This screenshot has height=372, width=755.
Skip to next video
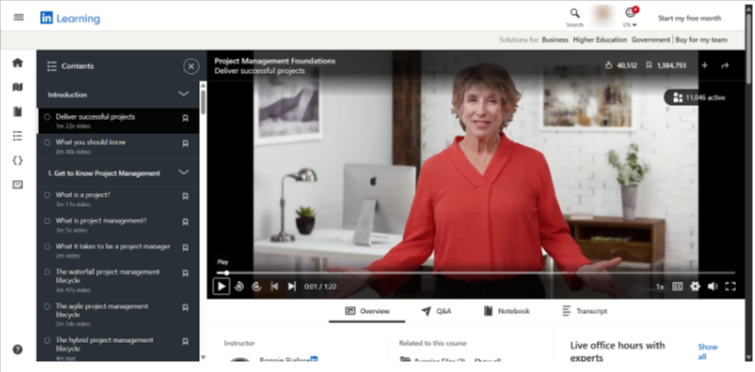292,286
